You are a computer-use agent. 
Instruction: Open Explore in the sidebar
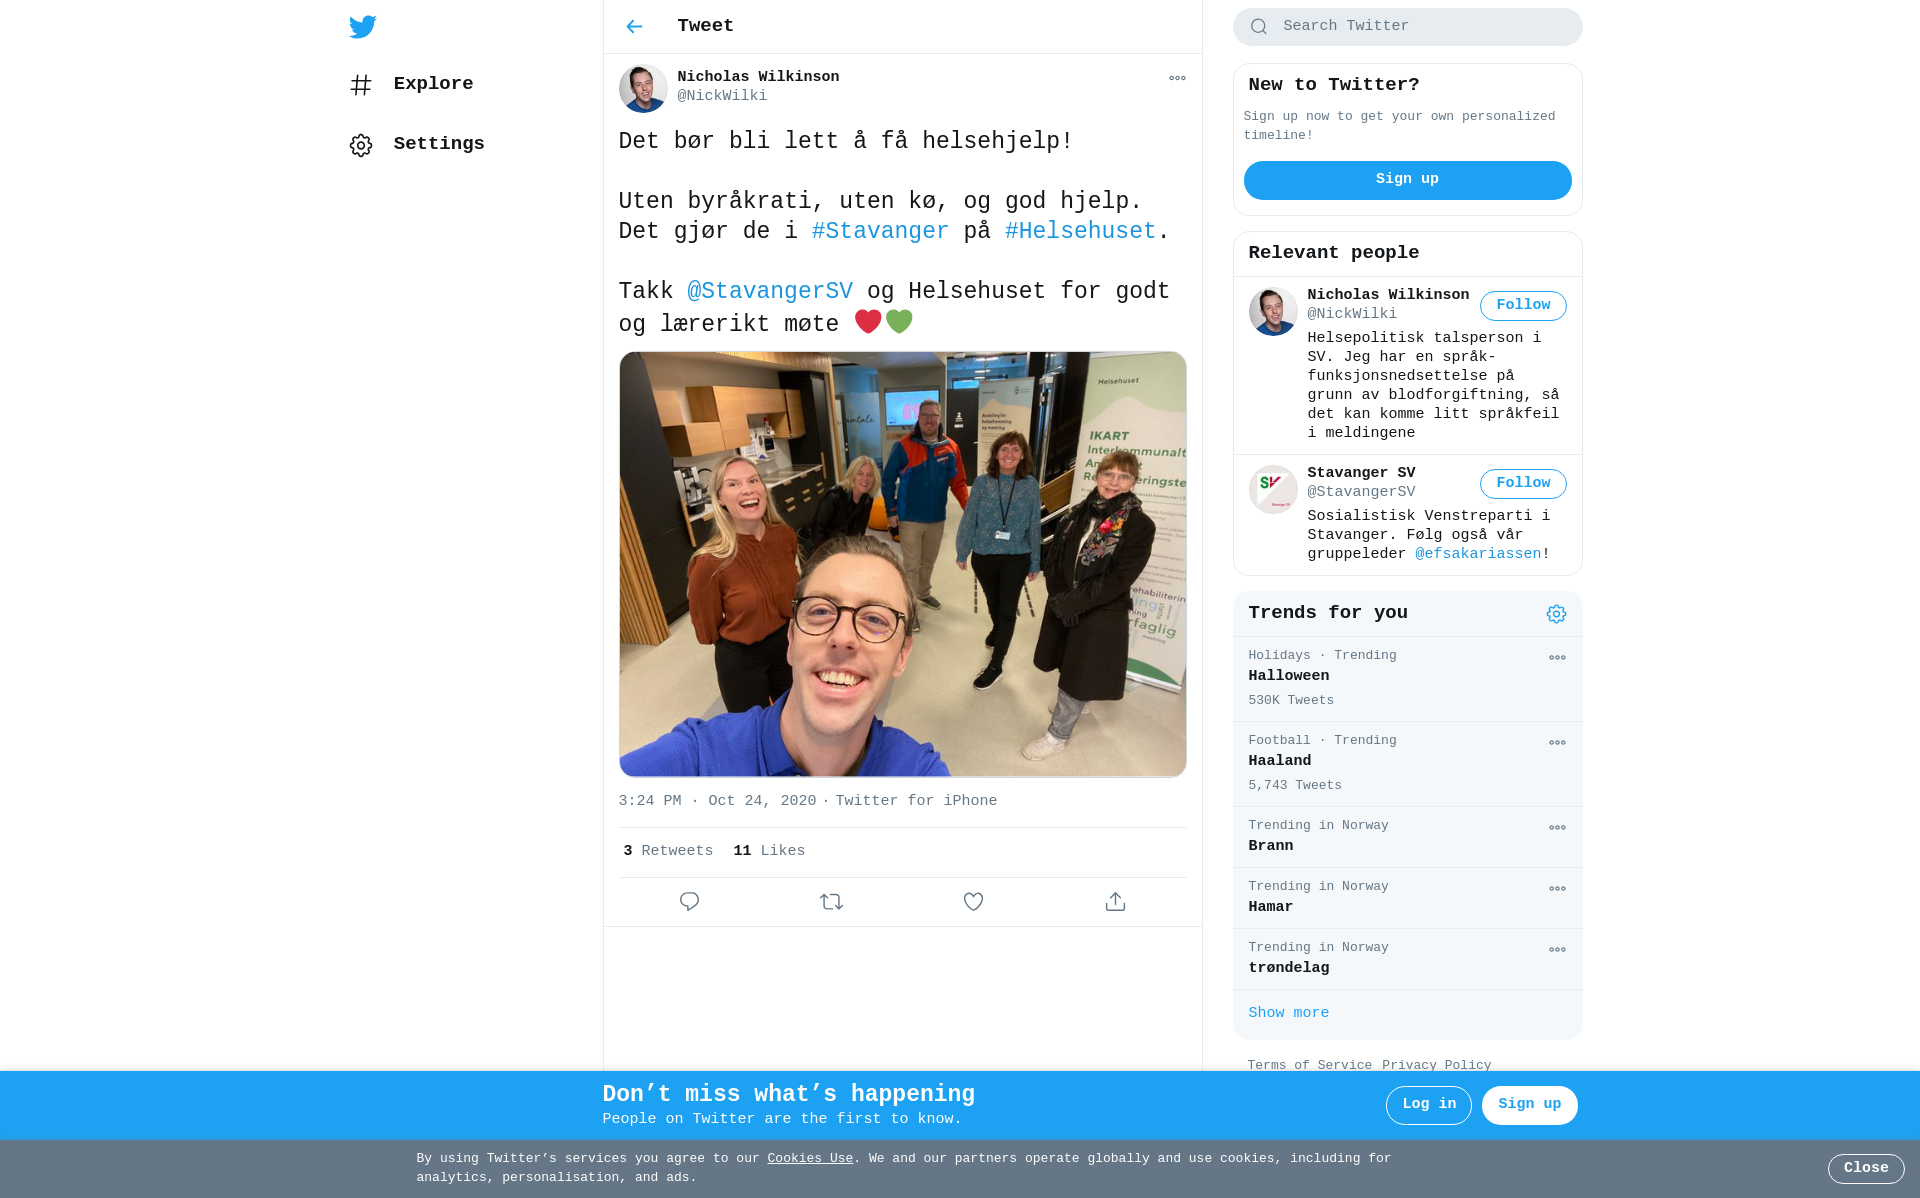(x=432, y=84)
